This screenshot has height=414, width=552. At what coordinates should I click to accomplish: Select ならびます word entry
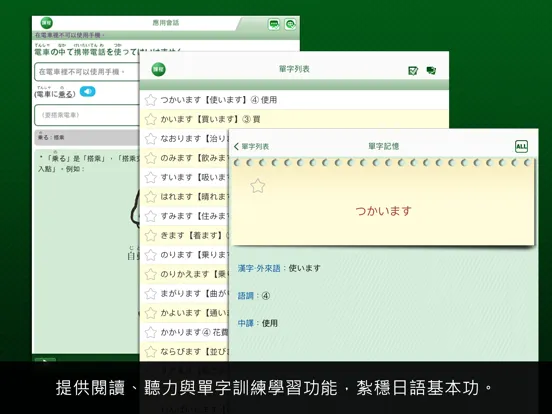[184, 351]
